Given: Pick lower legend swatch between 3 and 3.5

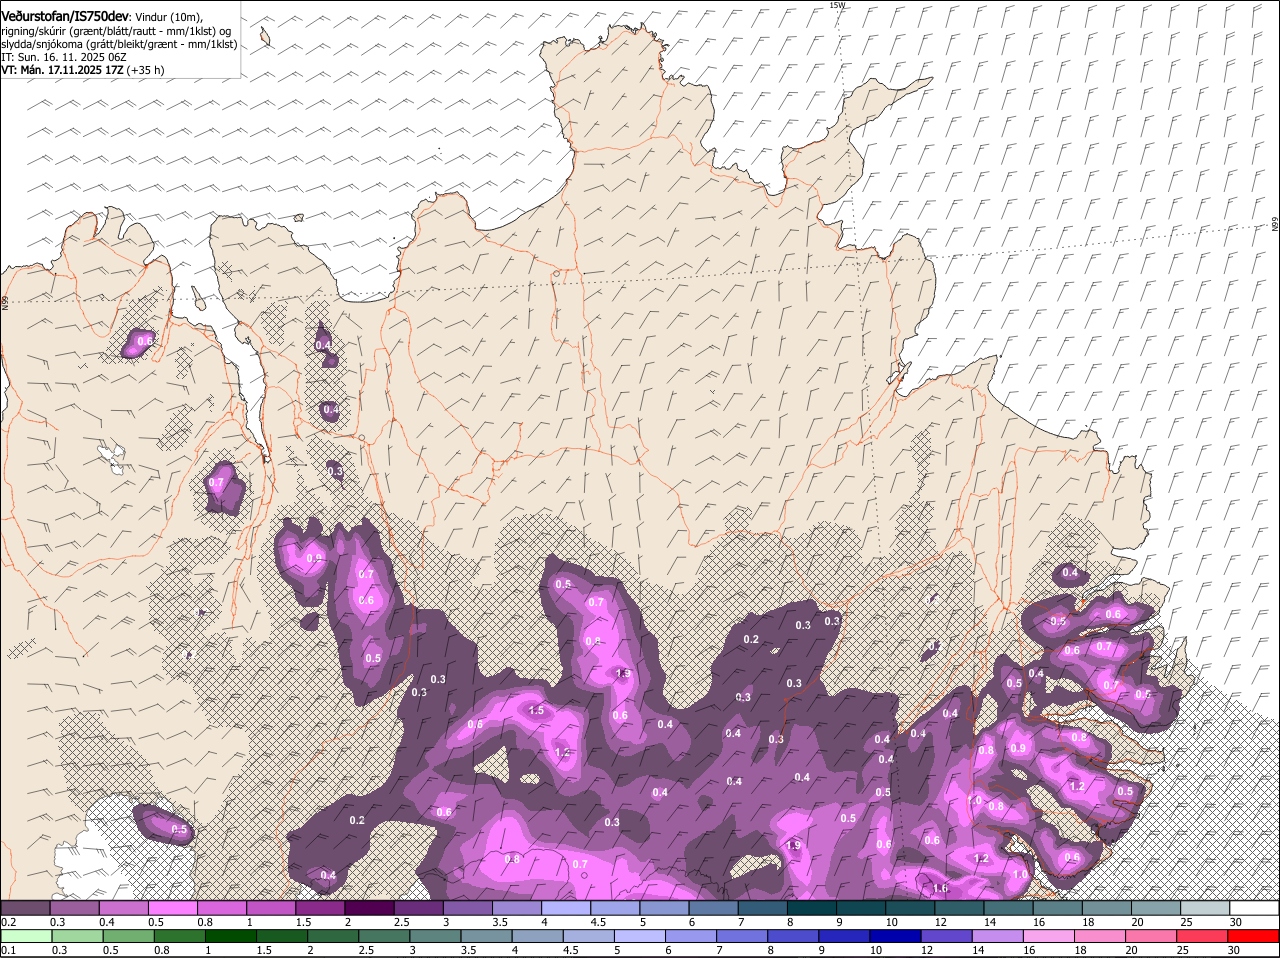Looking at the screenshot, I should click(434, 936).
